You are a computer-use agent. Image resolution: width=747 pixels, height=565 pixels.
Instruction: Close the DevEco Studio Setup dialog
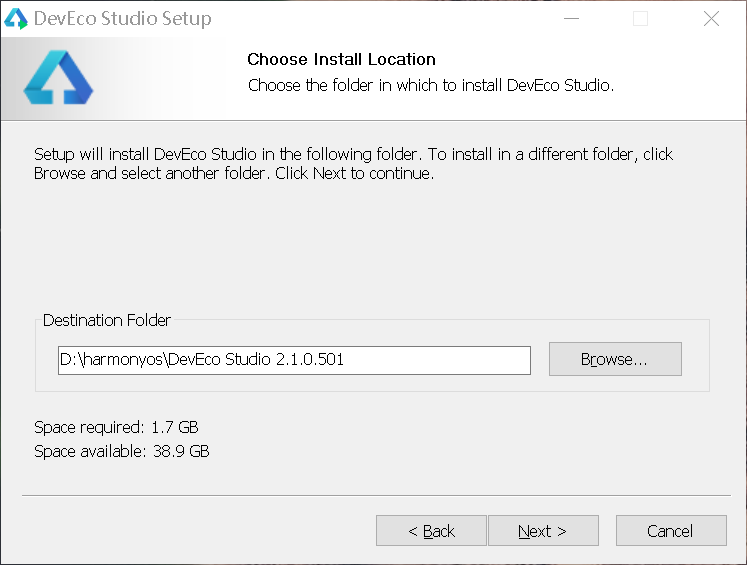(711, 19)
